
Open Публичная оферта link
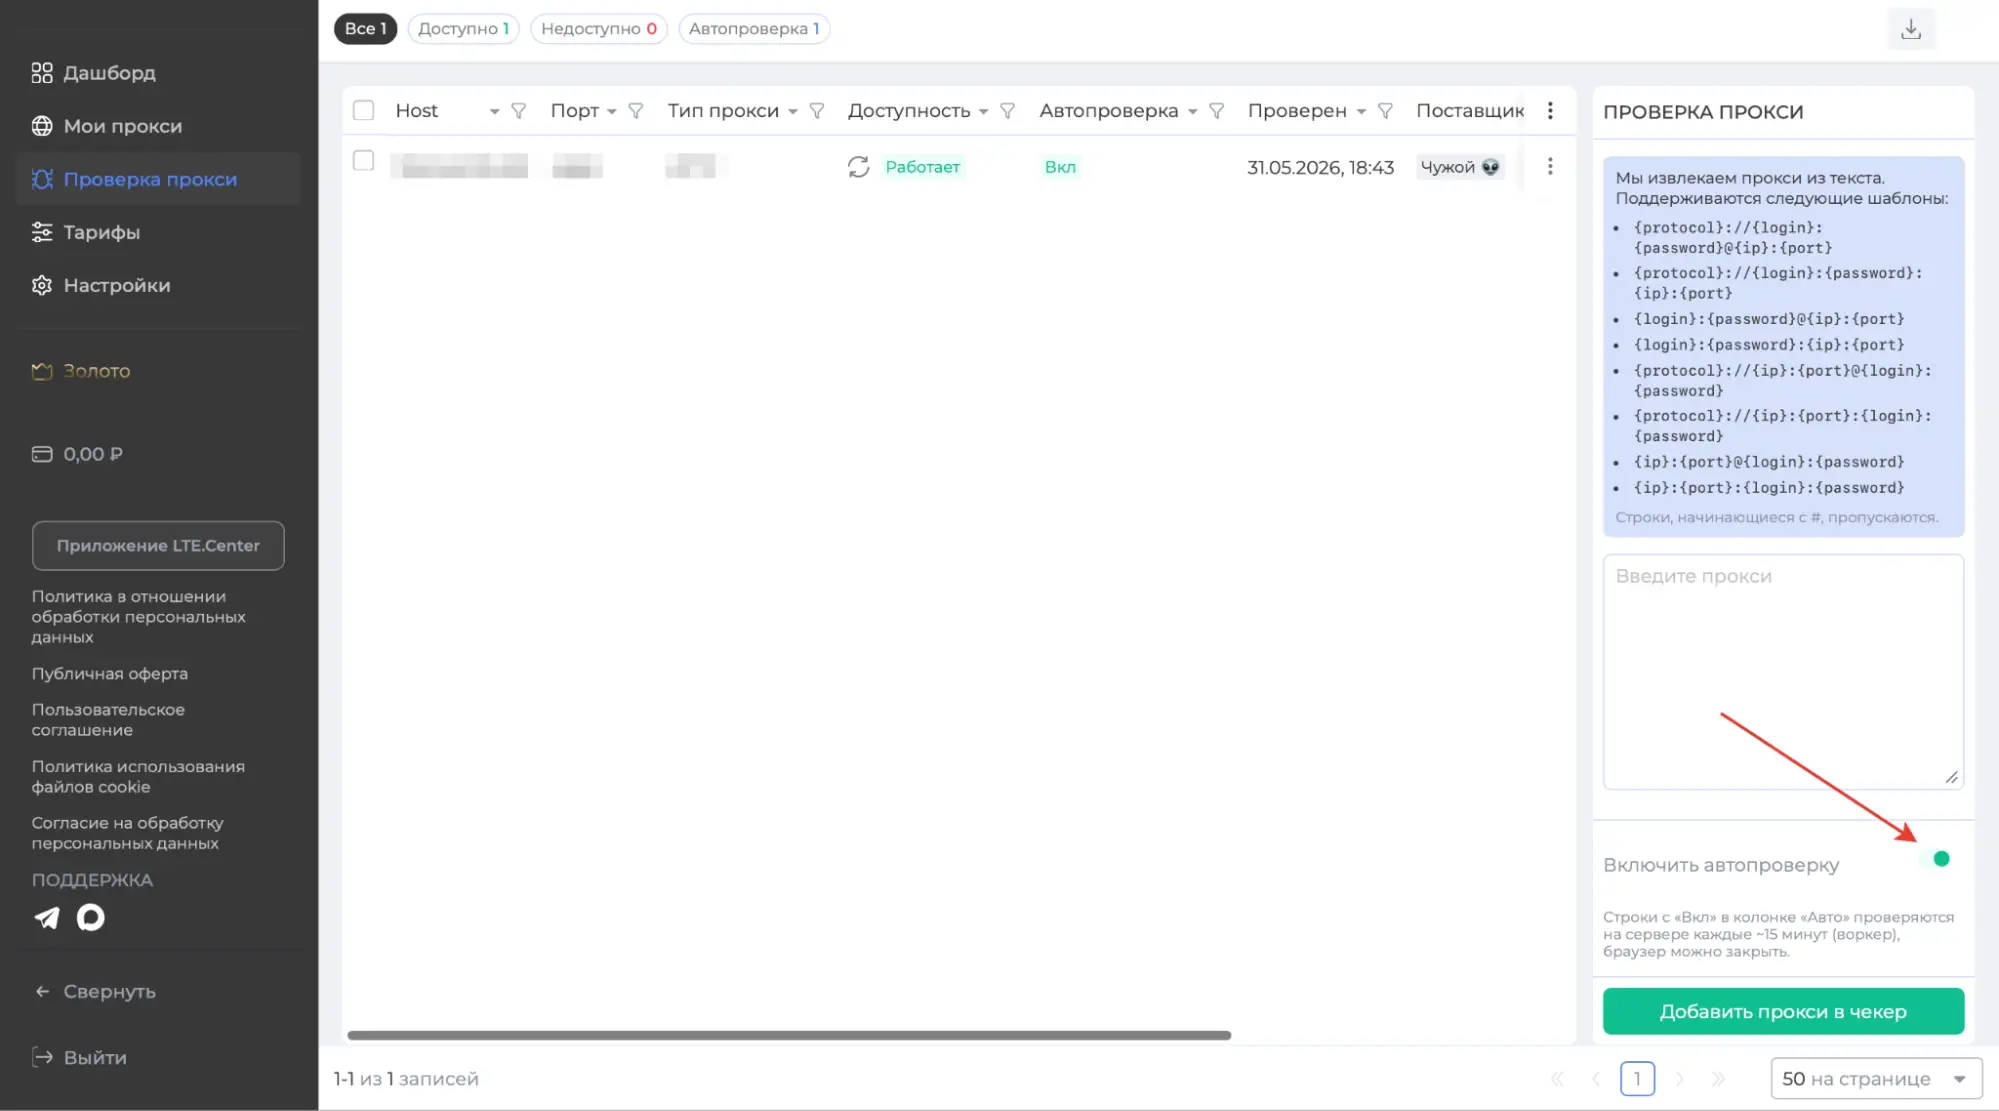(x=110, y=674)
